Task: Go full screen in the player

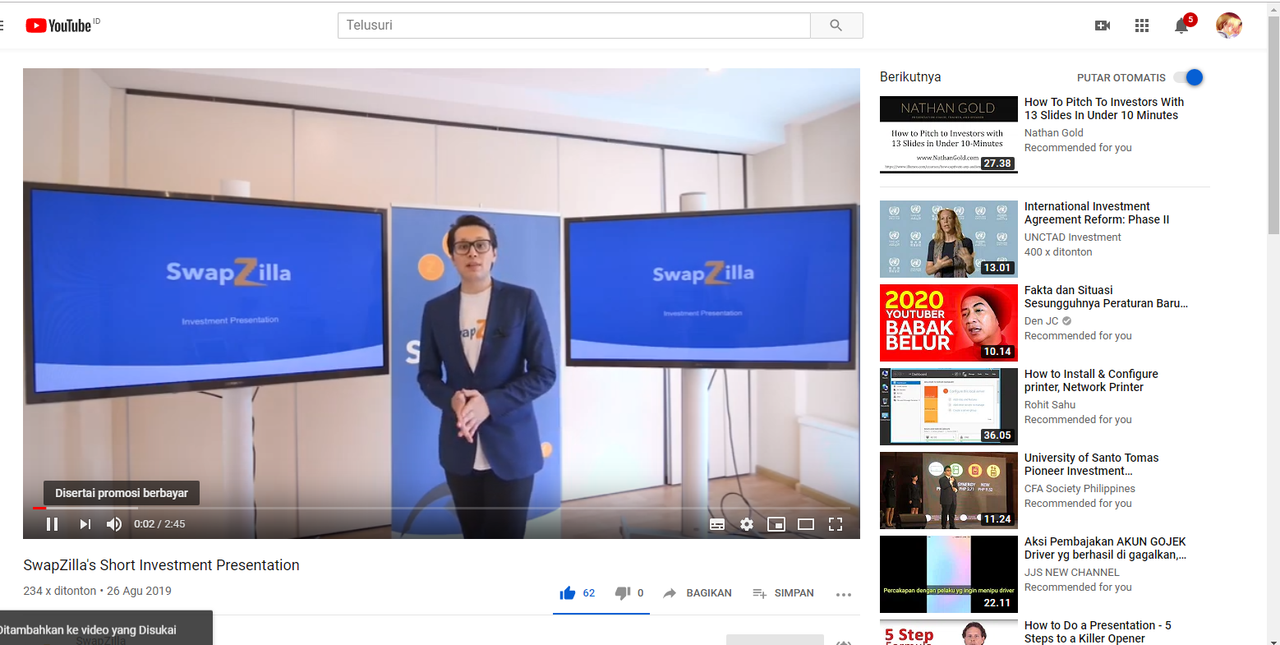Action: click(836, 524)
